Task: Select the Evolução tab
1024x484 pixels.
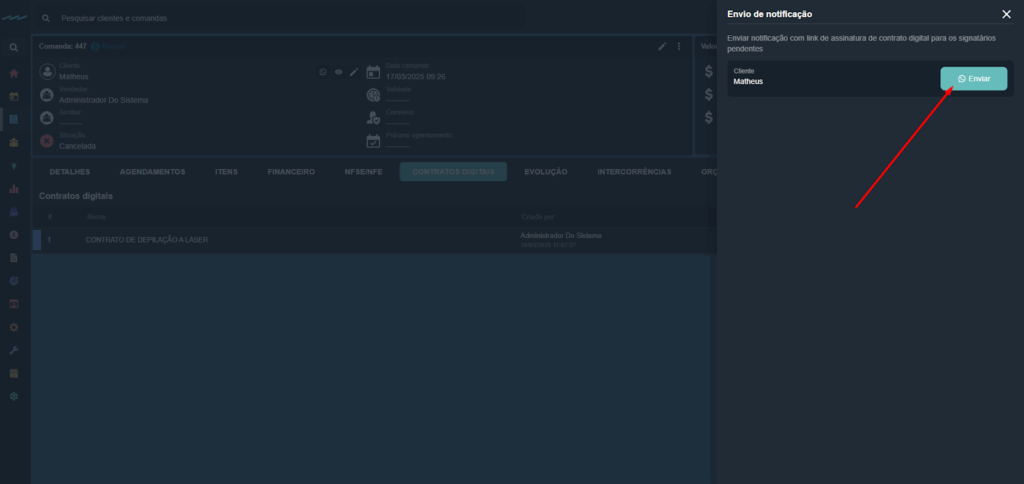Action: pos(545,172)
